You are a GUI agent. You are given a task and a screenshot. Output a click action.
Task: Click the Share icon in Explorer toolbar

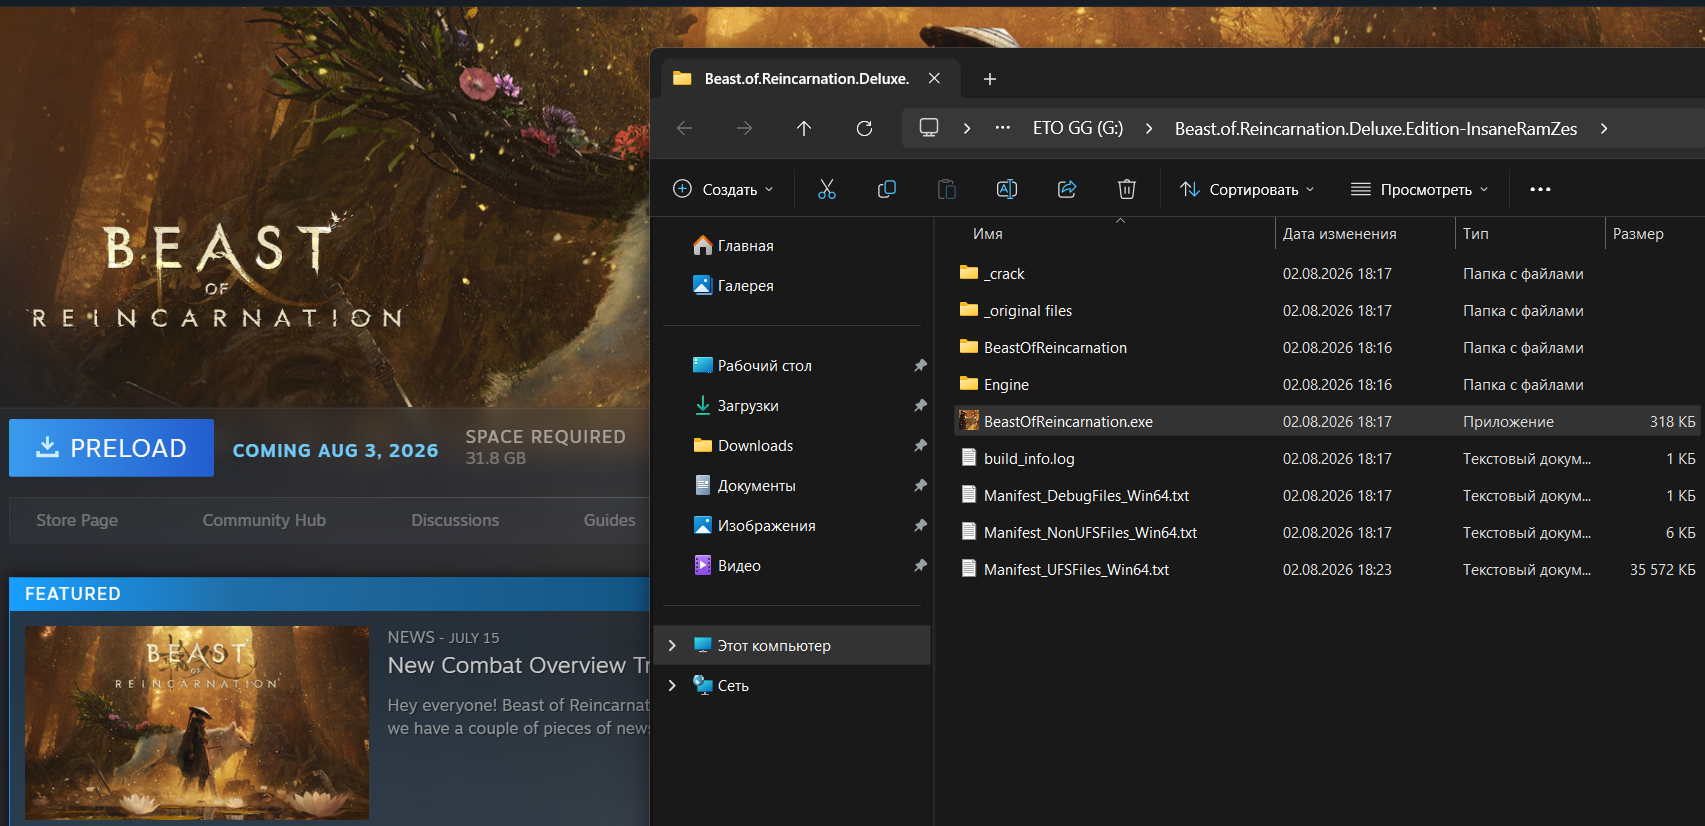coord(1067,189)
